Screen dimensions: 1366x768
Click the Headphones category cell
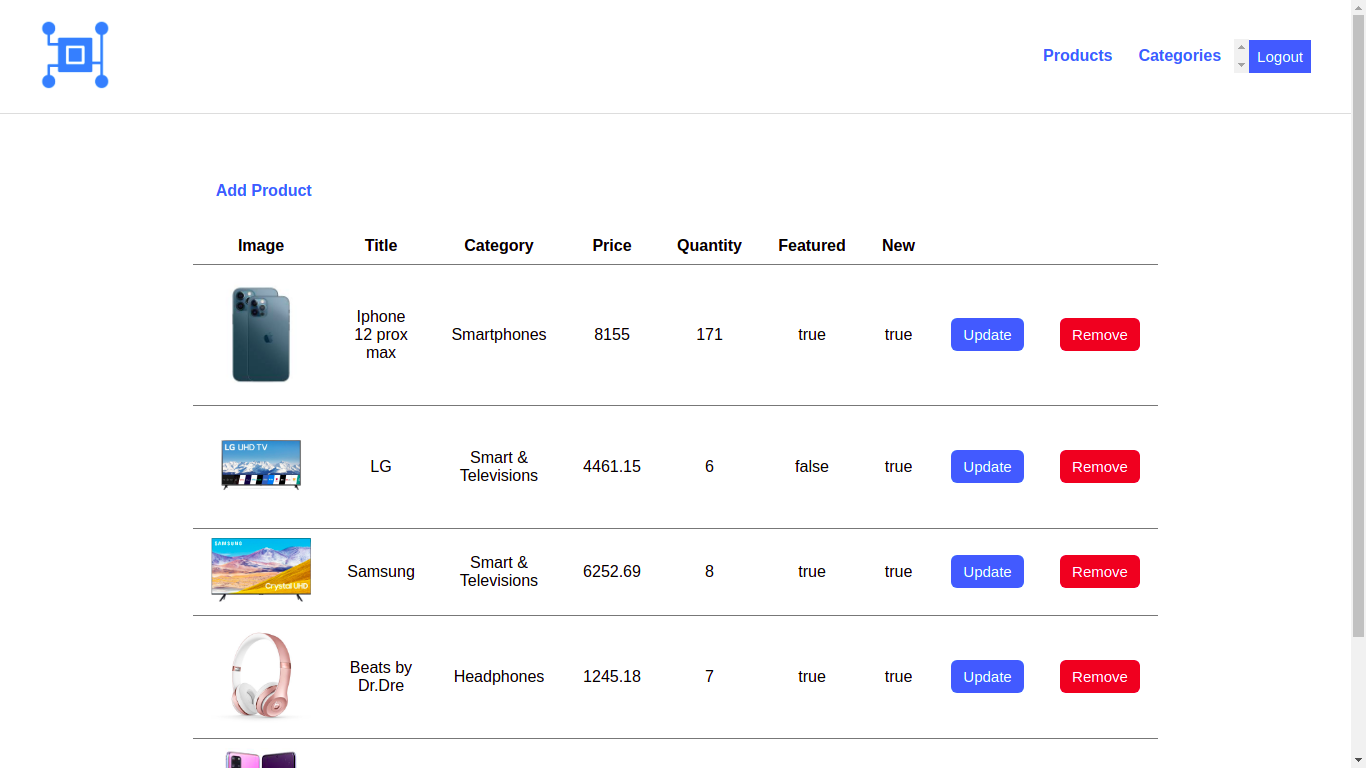point(499,677)
